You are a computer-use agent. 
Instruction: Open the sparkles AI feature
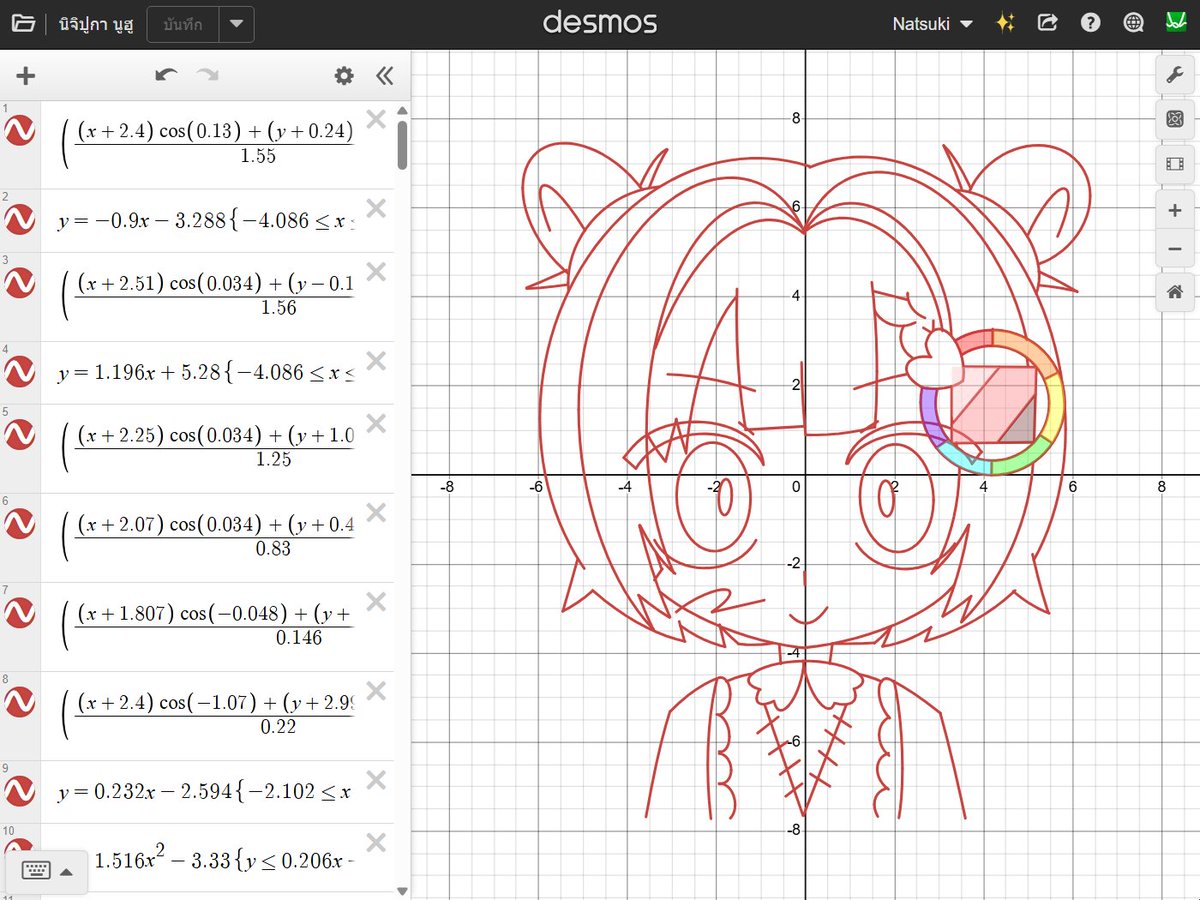[x=1006, y=22]
